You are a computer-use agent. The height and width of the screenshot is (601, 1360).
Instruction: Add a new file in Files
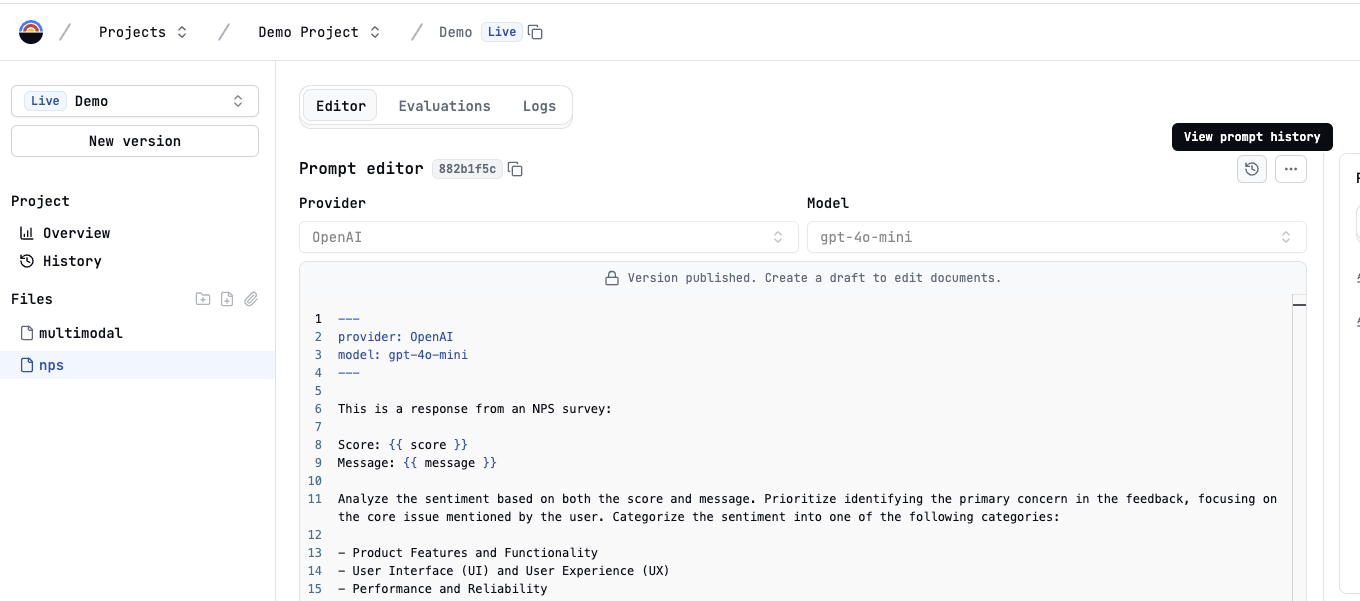227,299
